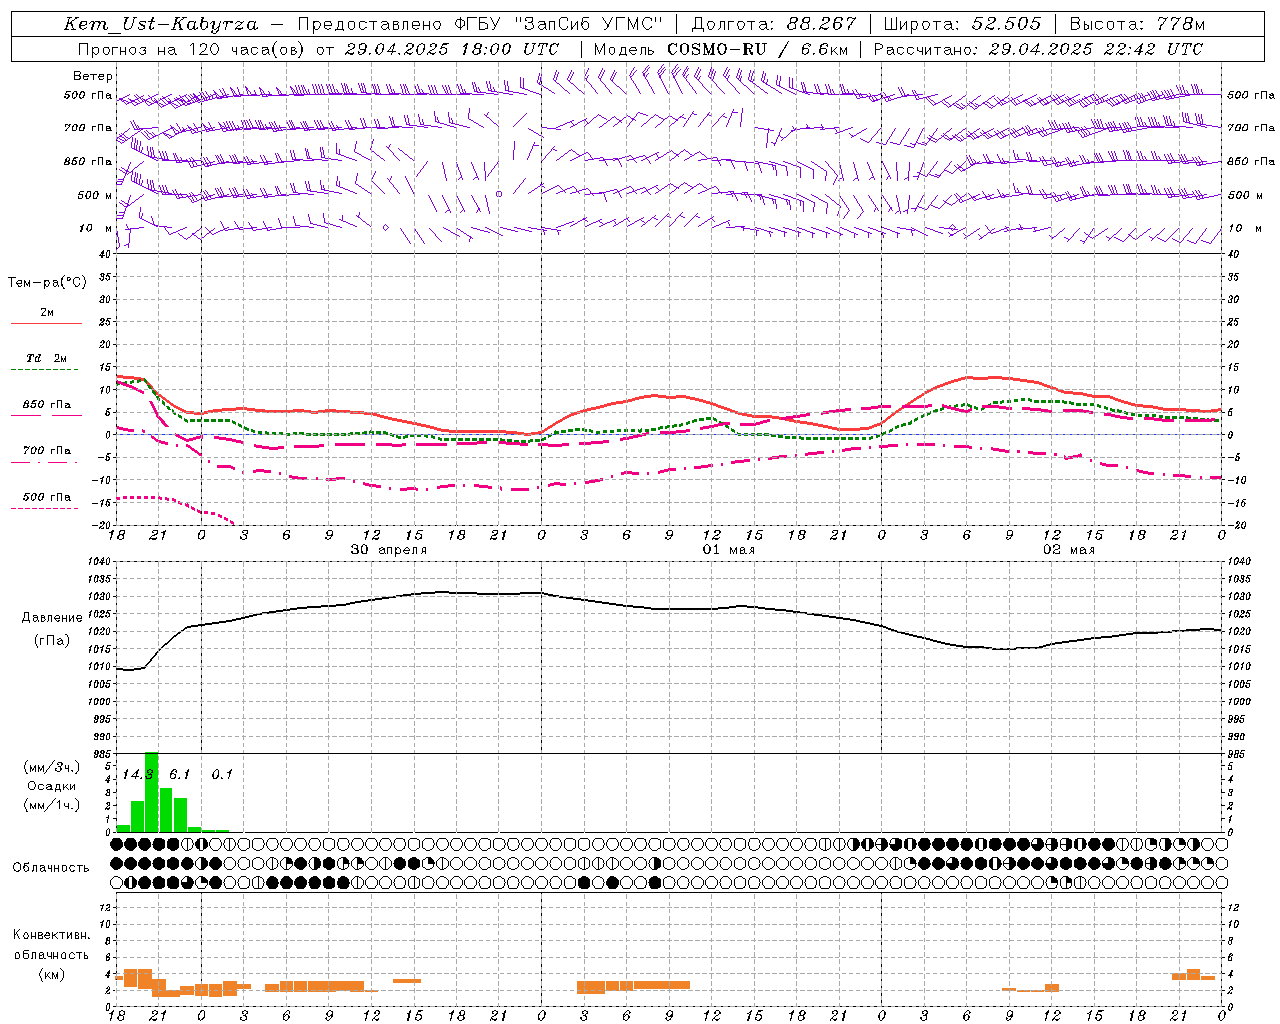Click the longitude value Долгота: 88.267
The height and width of the screenshot is (1024, 1280).
(x=773, y=24)
